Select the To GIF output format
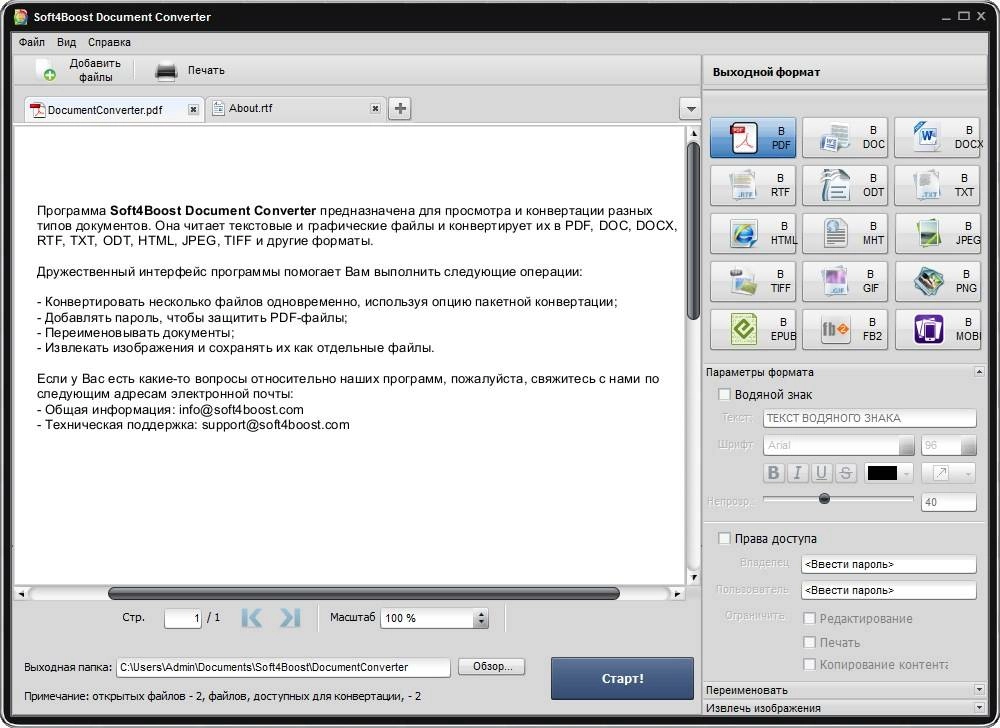Viewport: 1000px width, 728px height. [x=845, y=281]
